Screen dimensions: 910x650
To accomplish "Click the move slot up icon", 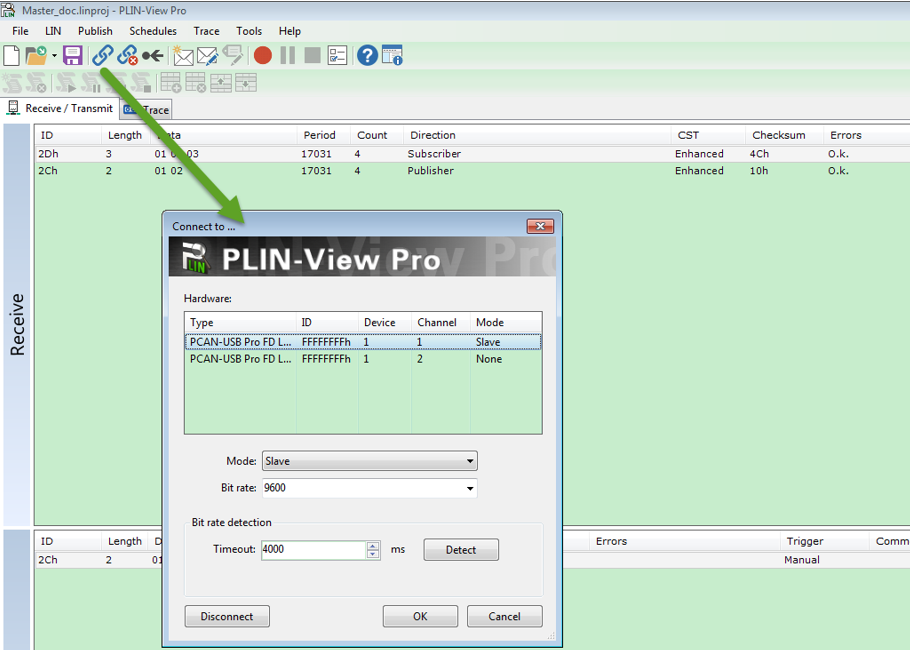I will (221, 83).
